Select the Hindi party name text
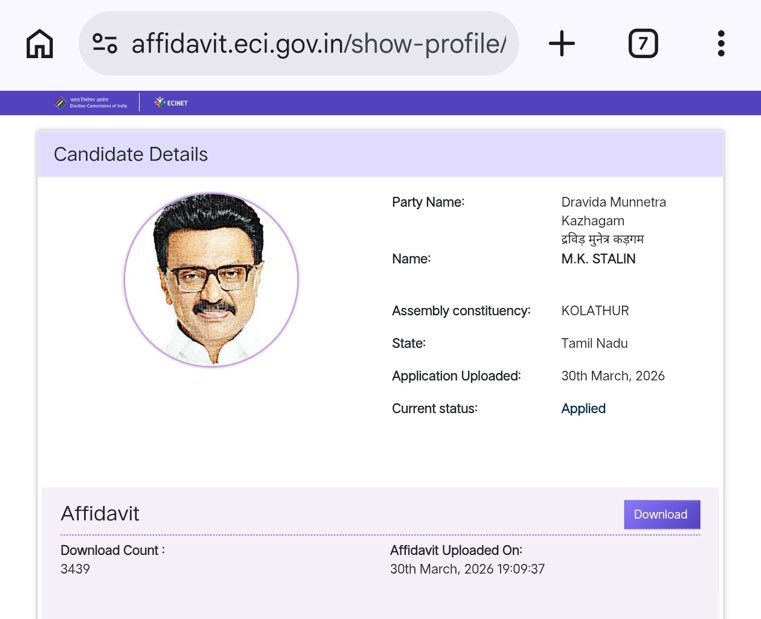The height and width of the screenshot is (619, 761). tap(602, 240)
